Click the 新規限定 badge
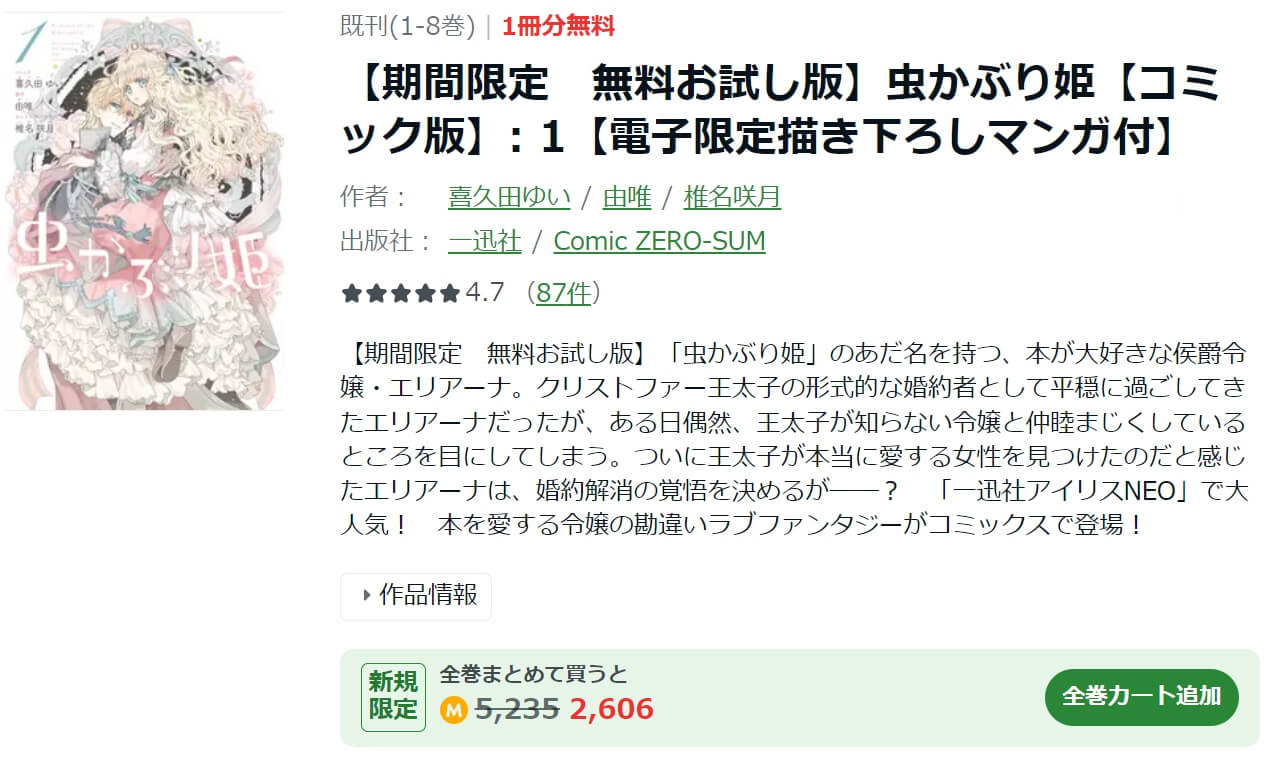Viewport: 1273px width, 762px height. 393,696
